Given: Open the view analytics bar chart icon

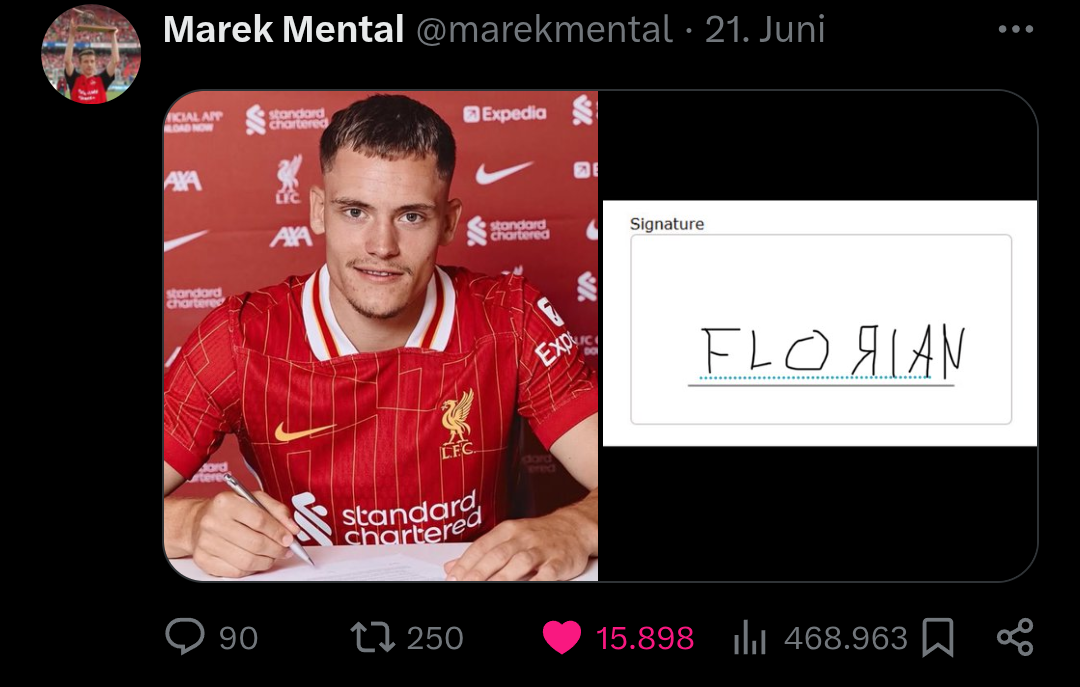Looking at the screenshot, I should tap(749, 637).
